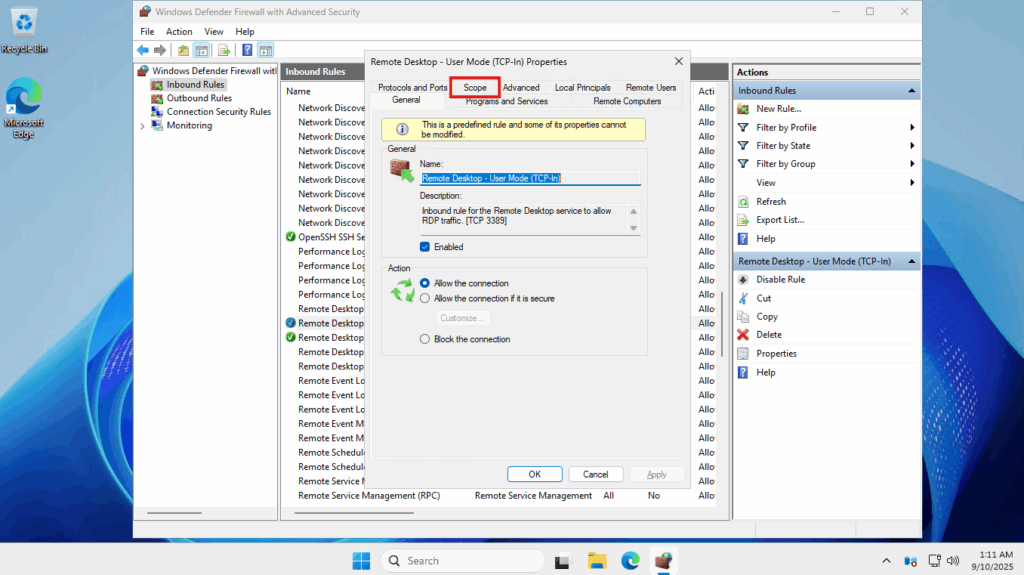
Task: Select Outbound Rules in the left tree
Action: [x=199, y=98]
